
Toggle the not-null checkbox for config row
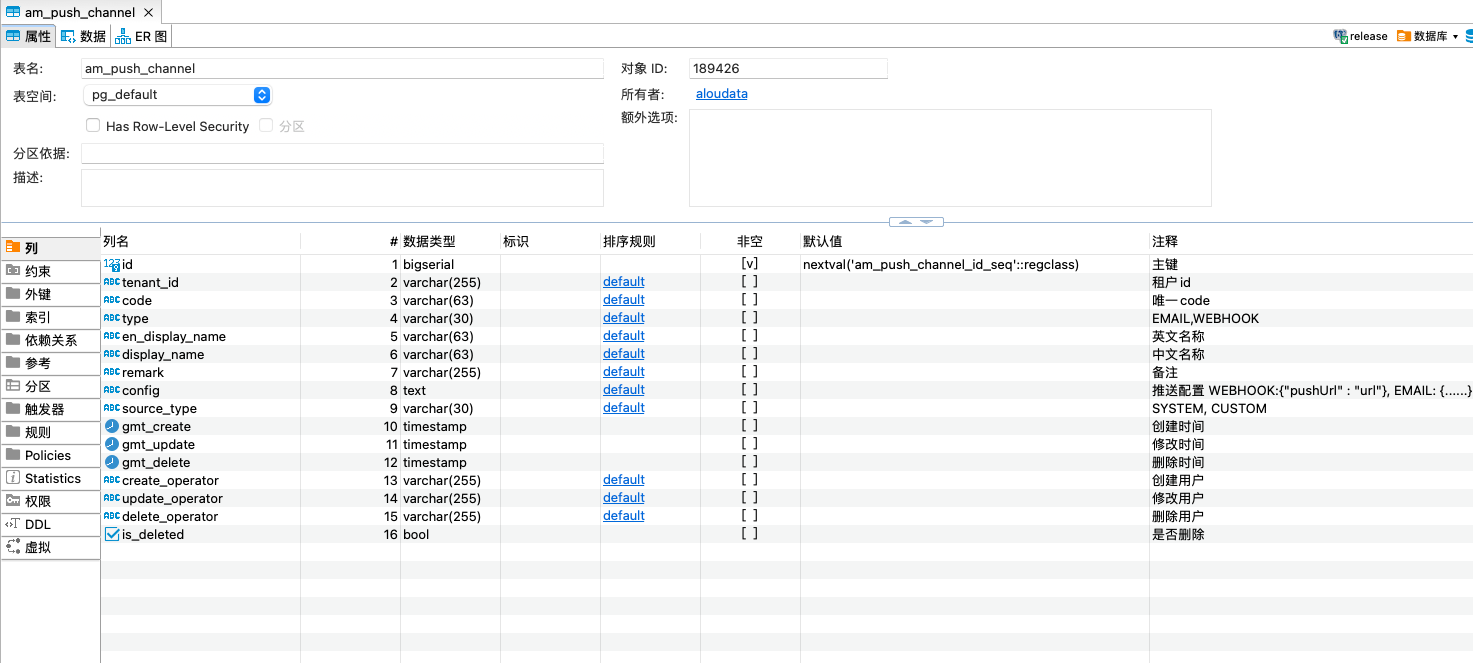[x=749, y=390]
